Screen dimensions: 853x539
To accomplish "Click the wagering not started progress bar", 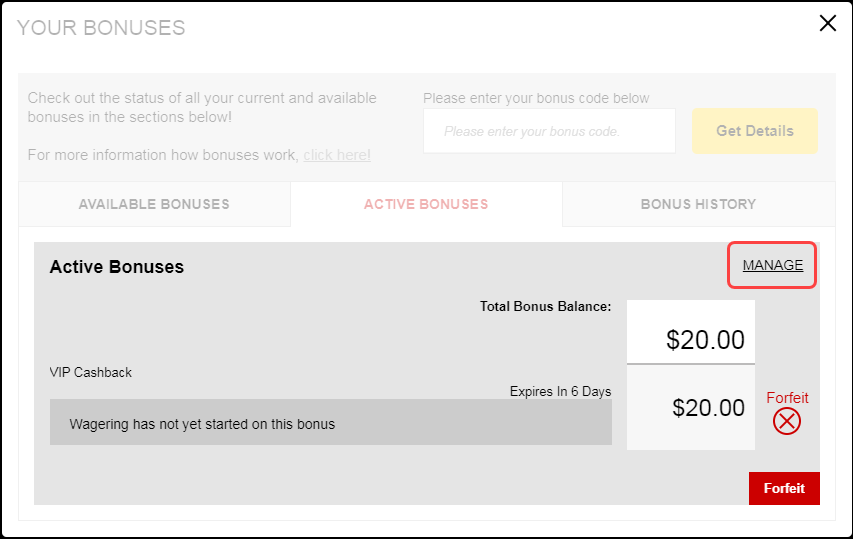I will 331,423.
